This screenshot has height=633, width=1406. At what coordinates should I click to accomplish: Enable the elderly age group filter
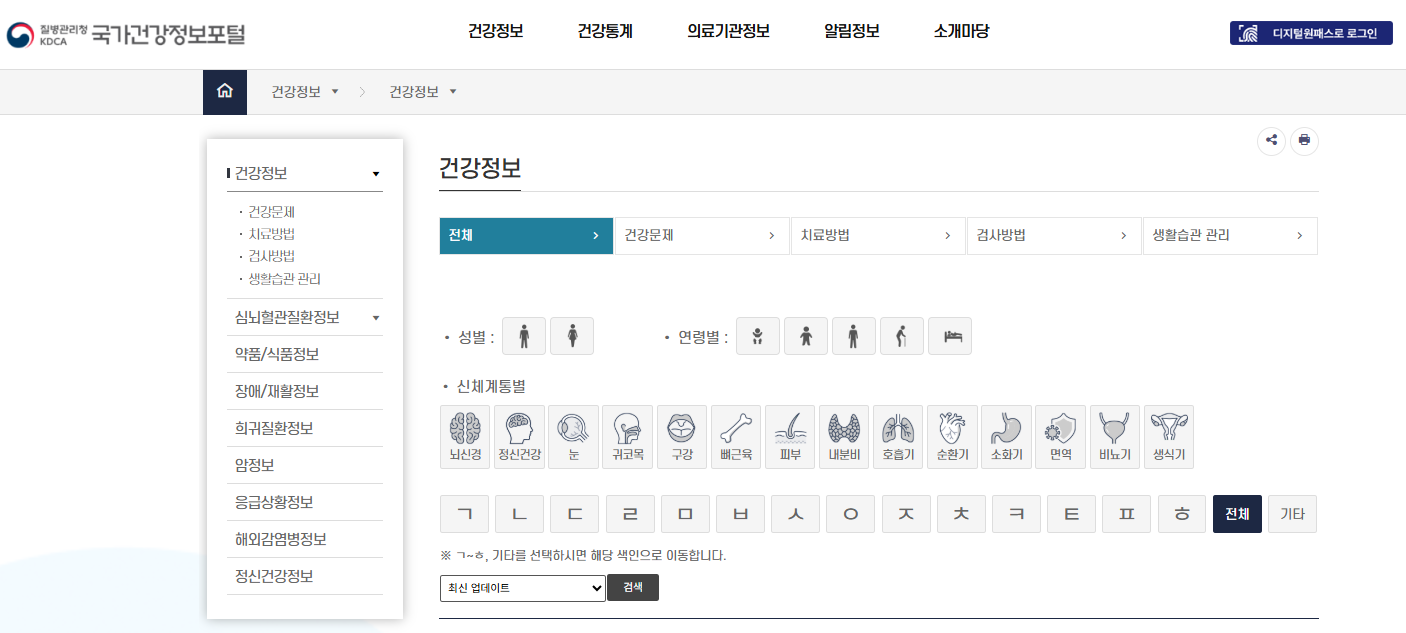(902, 335)
